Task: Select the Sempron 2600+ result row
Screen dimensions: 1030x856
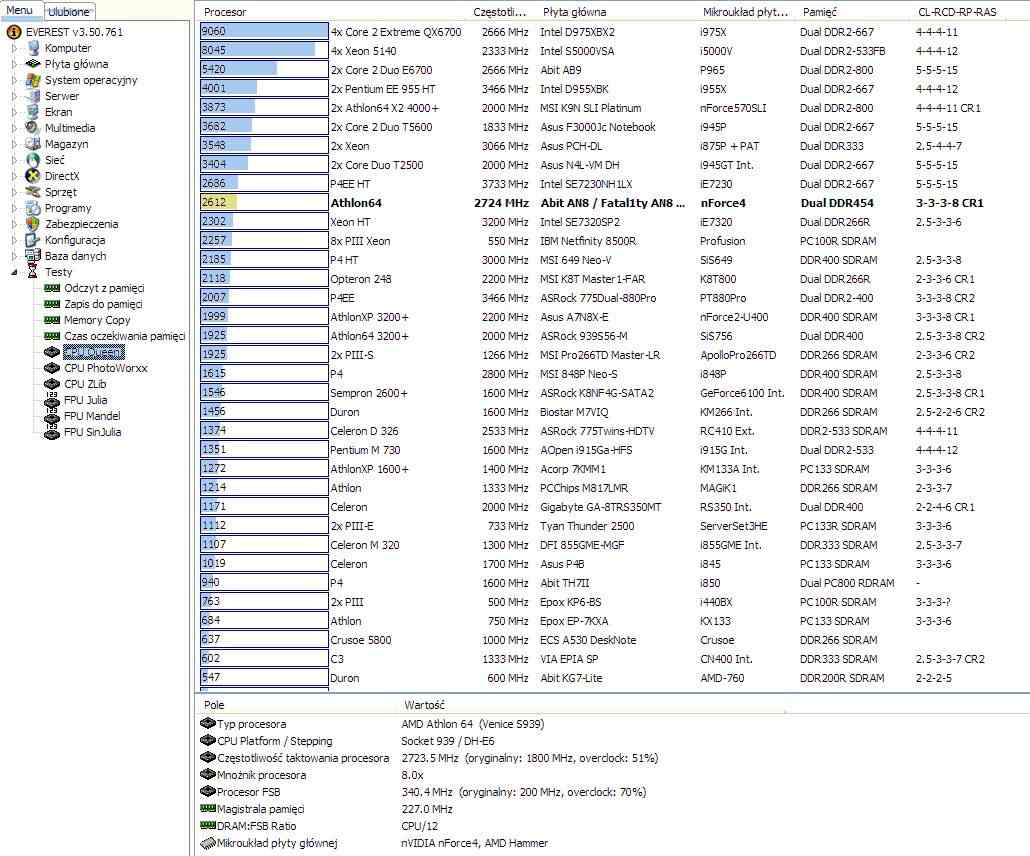Action: point(611,393)
